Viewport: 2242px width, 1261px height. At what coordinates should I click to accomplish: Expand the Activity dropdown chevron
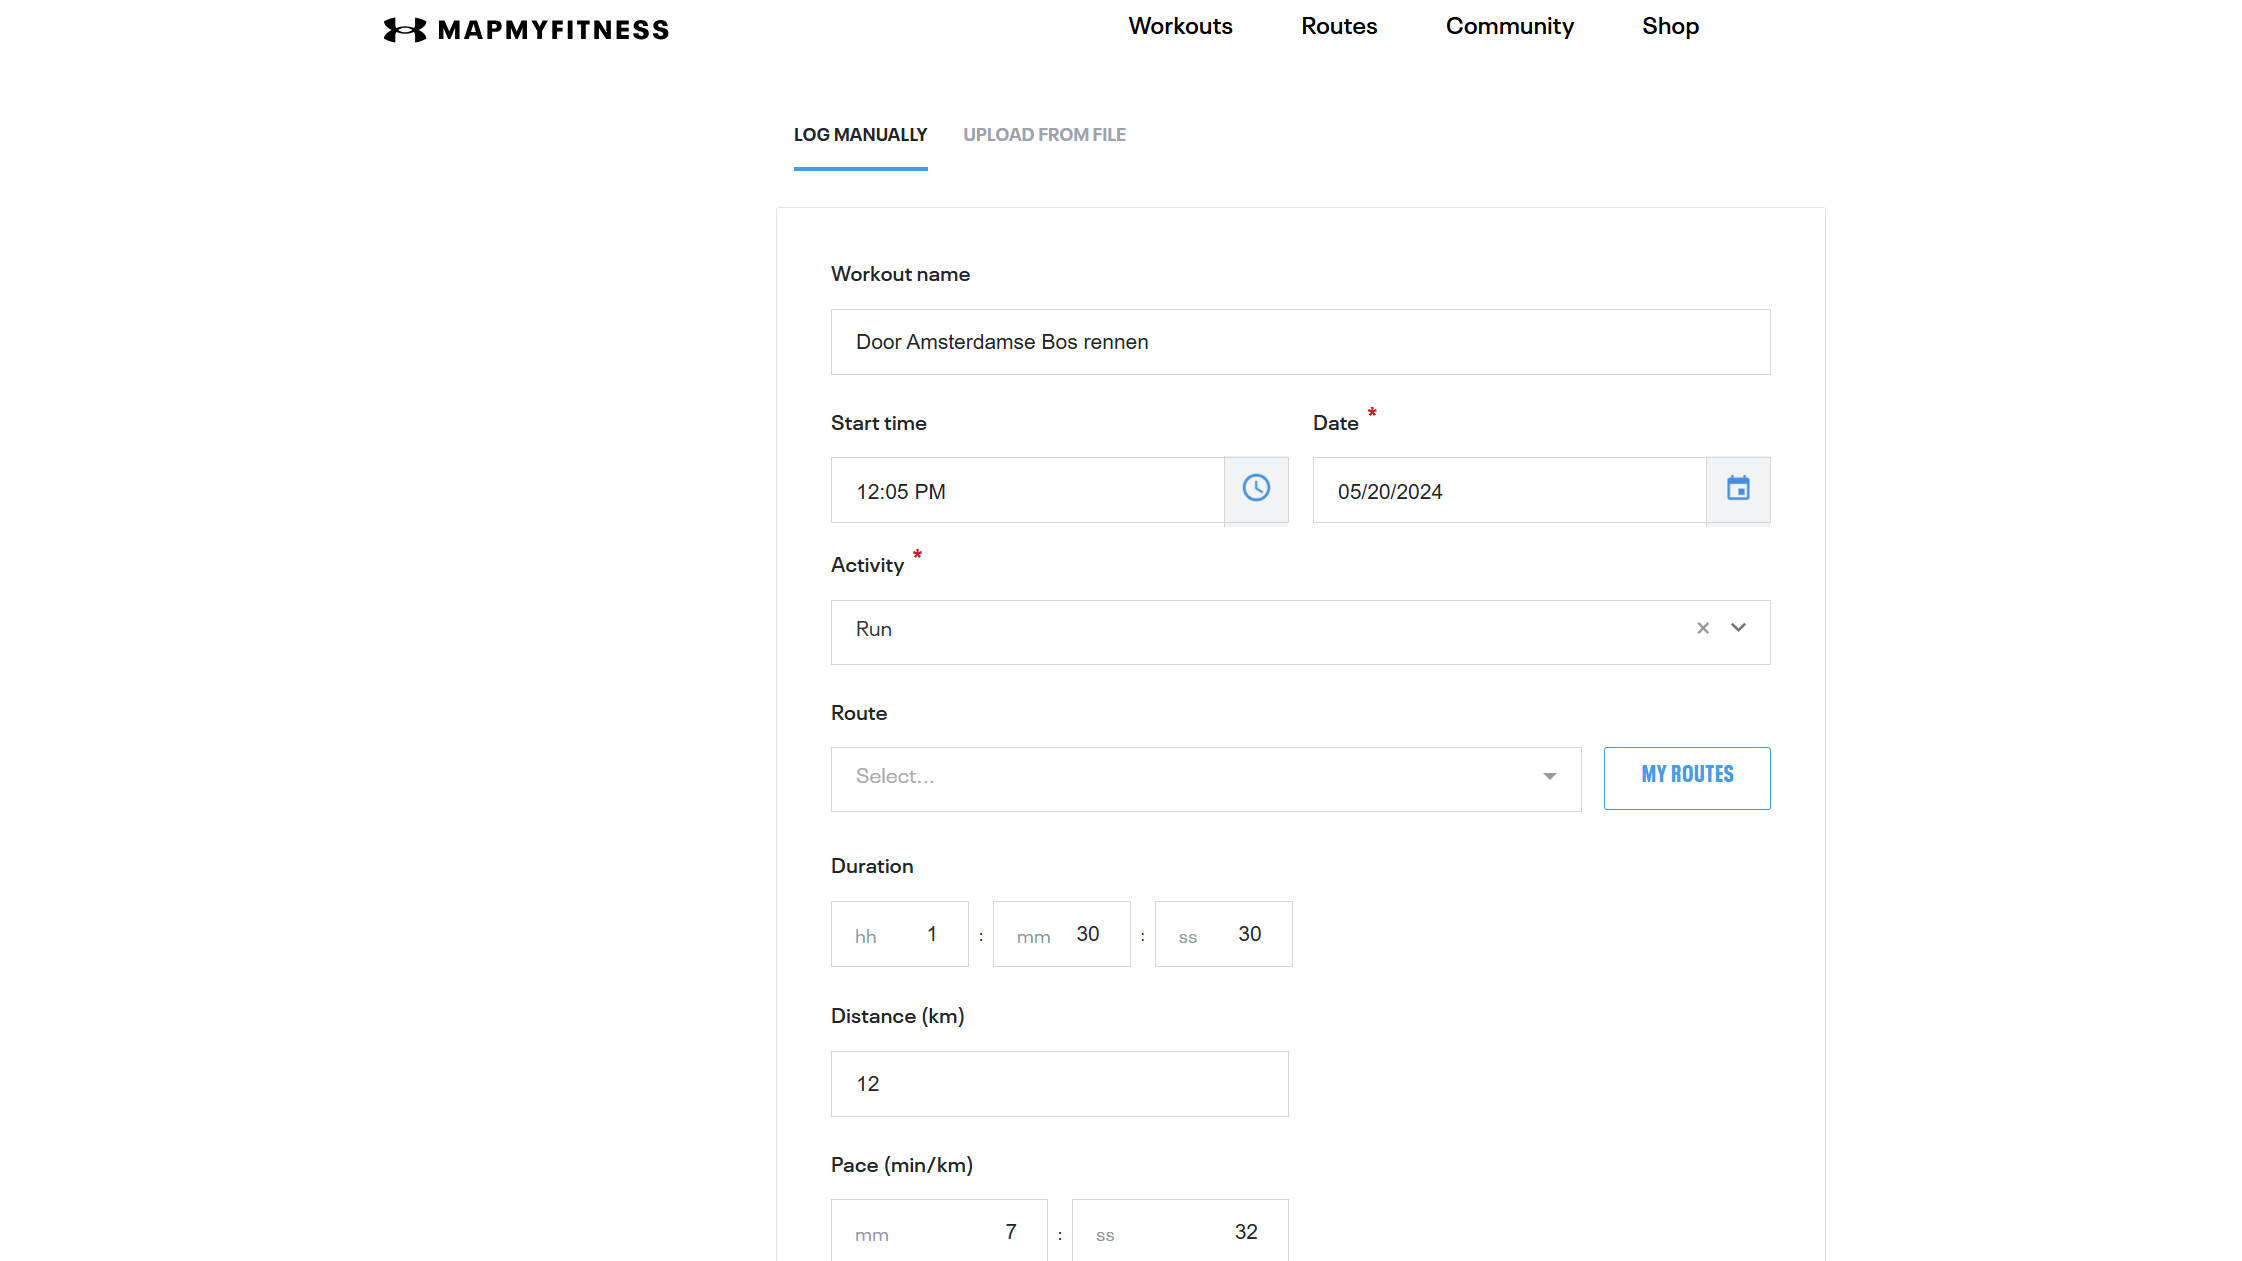(1739, 629)
